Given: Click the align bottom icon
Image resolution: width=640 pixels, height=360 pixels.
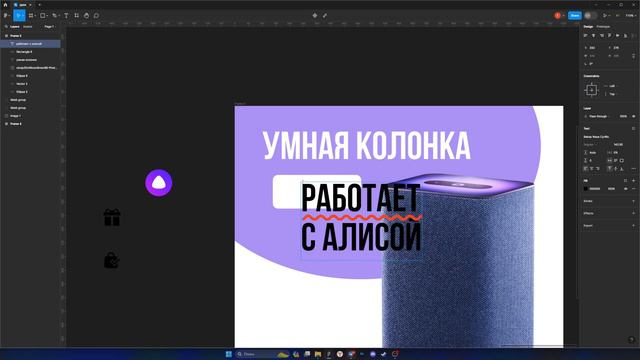Looking at the screenshot, I should [625, 36].
